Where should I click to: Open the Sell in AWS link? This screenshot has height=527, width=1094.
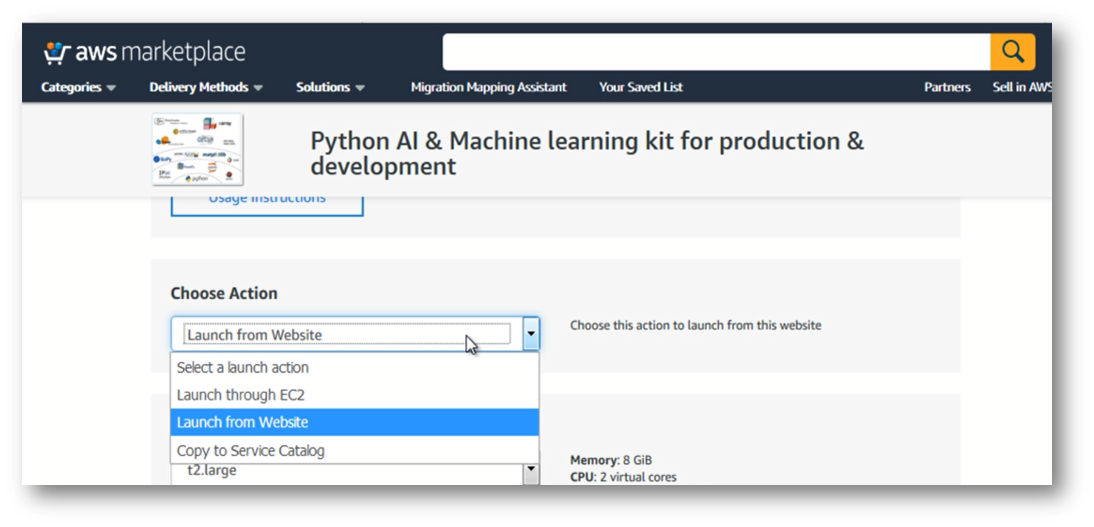1021,87
